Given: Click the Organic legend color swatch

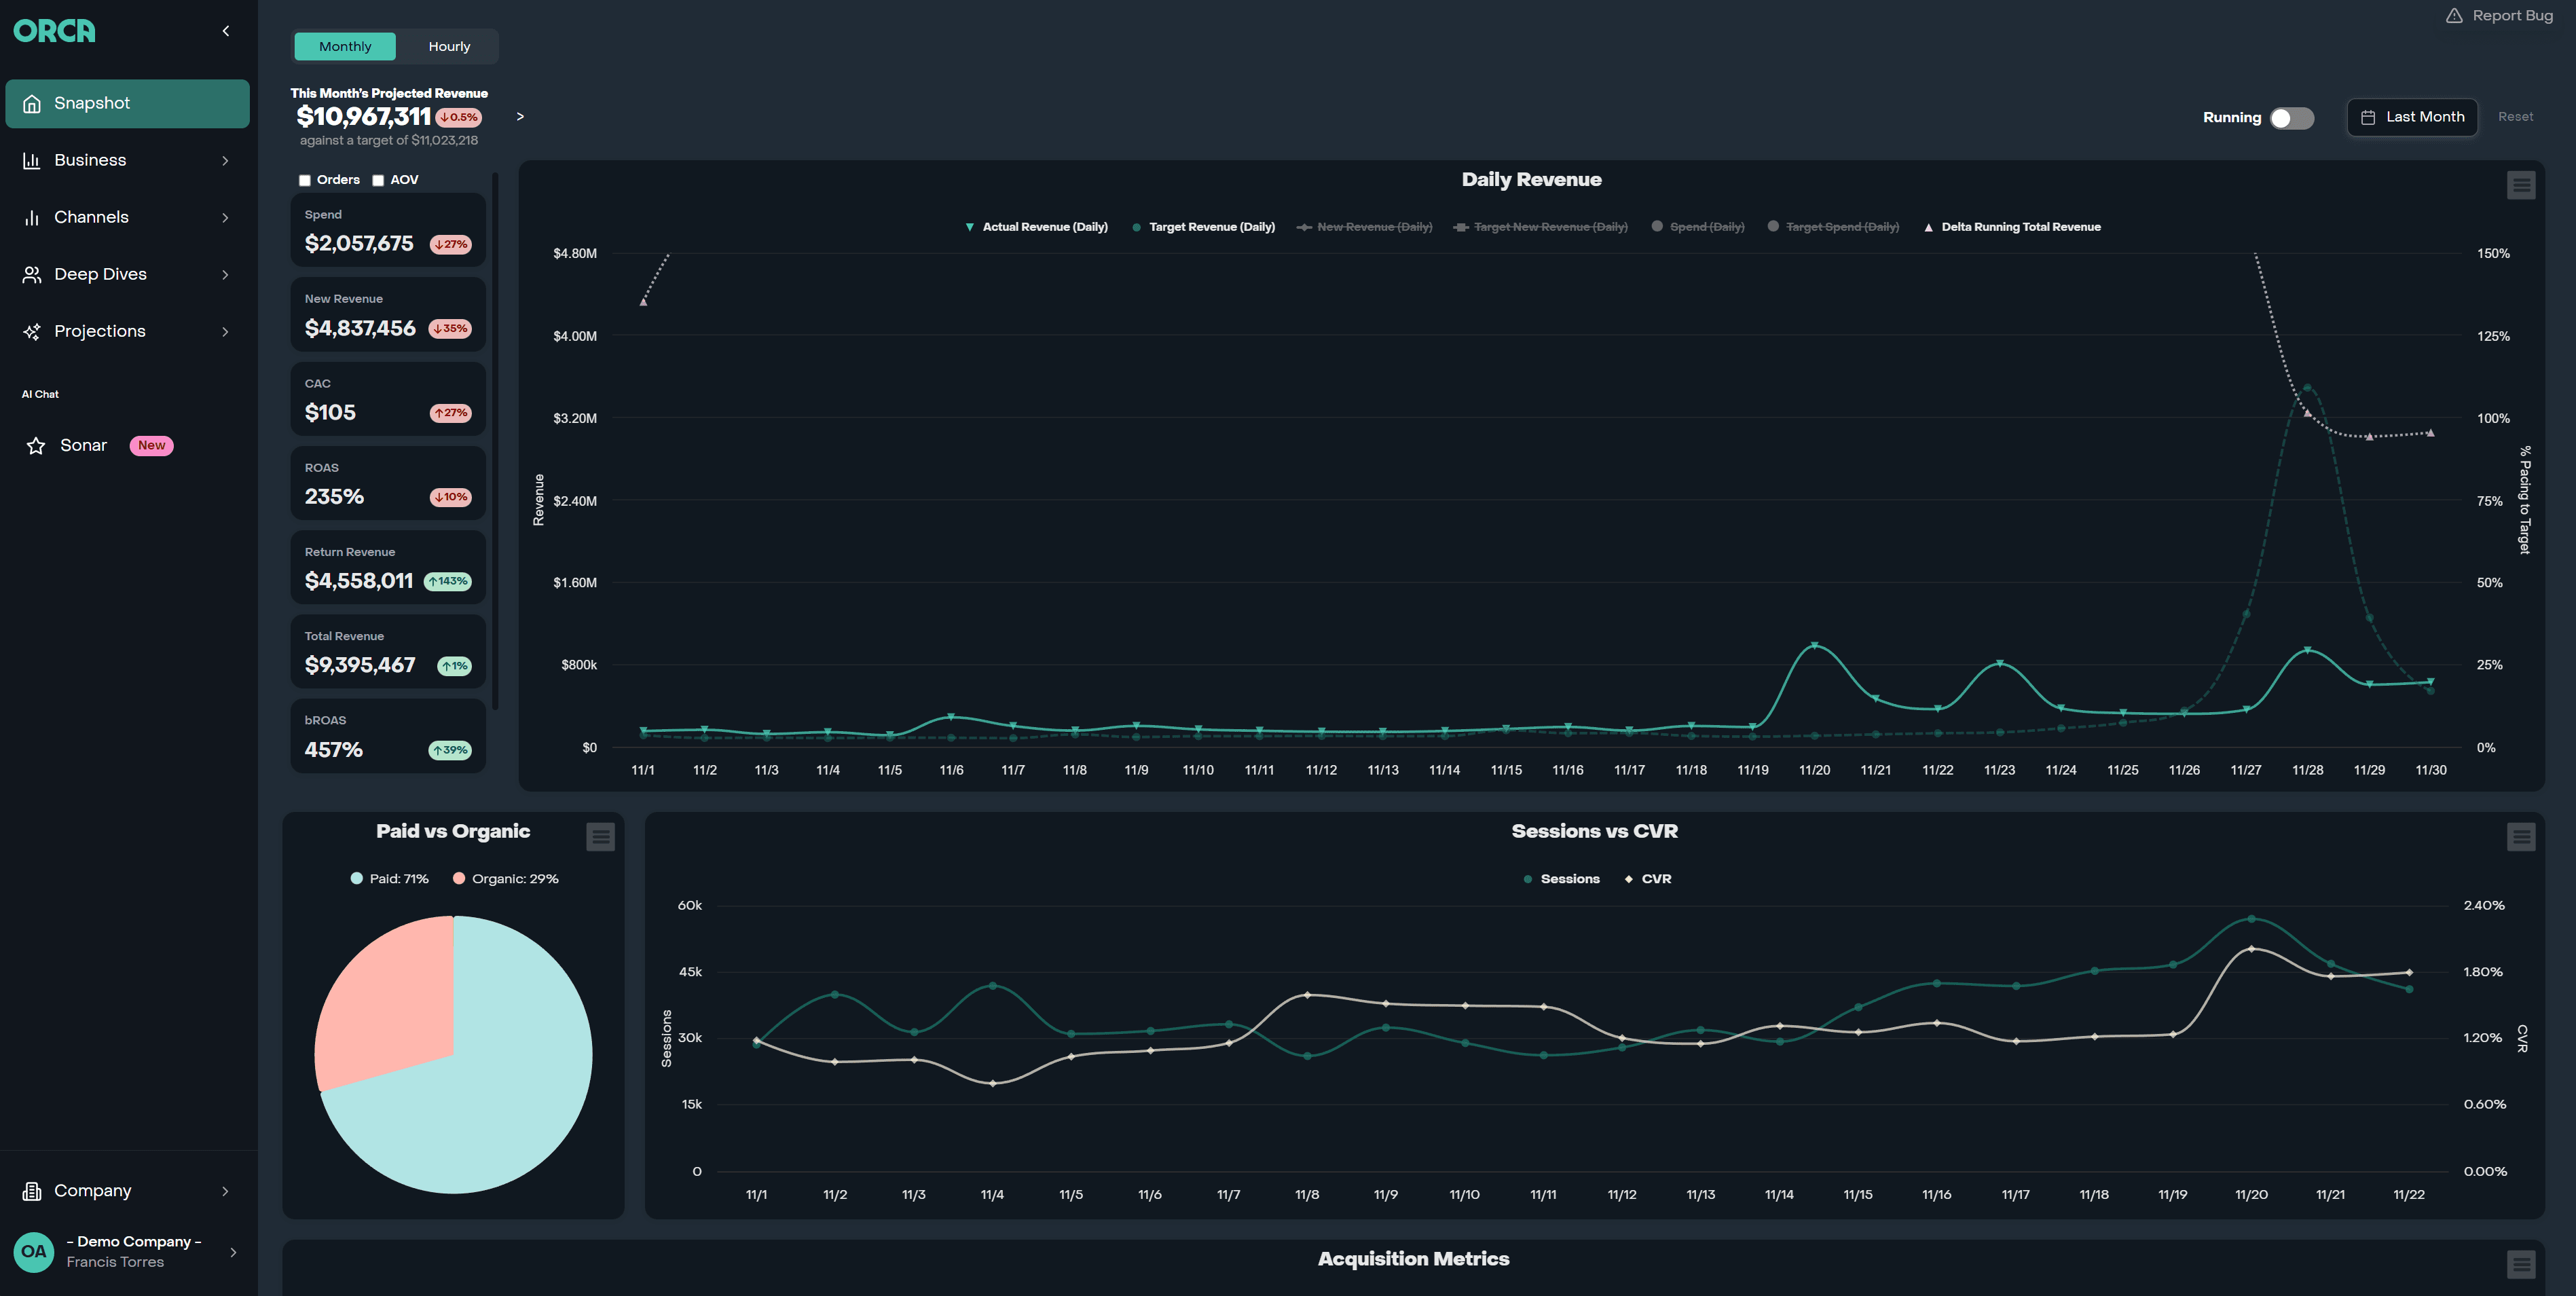Looking at the screenshot, I should tap(459, 878).
